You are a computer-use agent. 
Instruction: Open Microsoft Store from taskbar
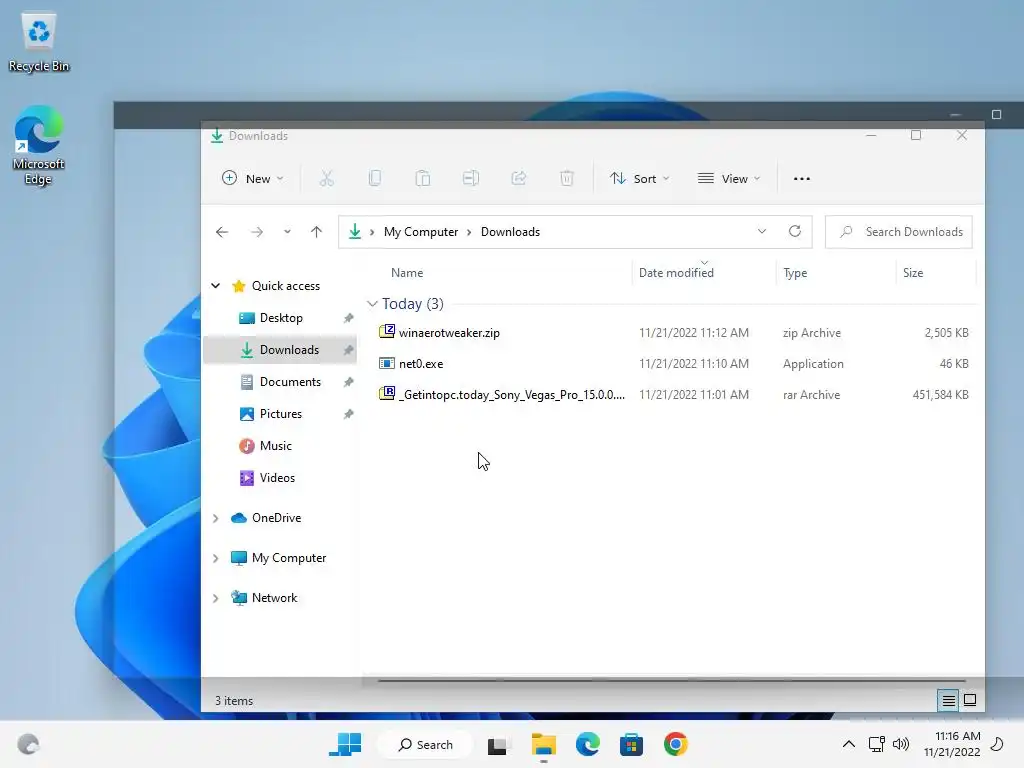coord(632,744)
